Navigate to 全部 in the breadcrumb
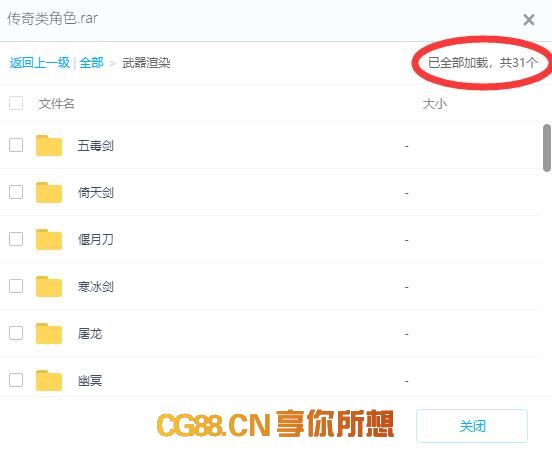Image resolution: width=552 pixels, height=452 pixels. (92, 63)
